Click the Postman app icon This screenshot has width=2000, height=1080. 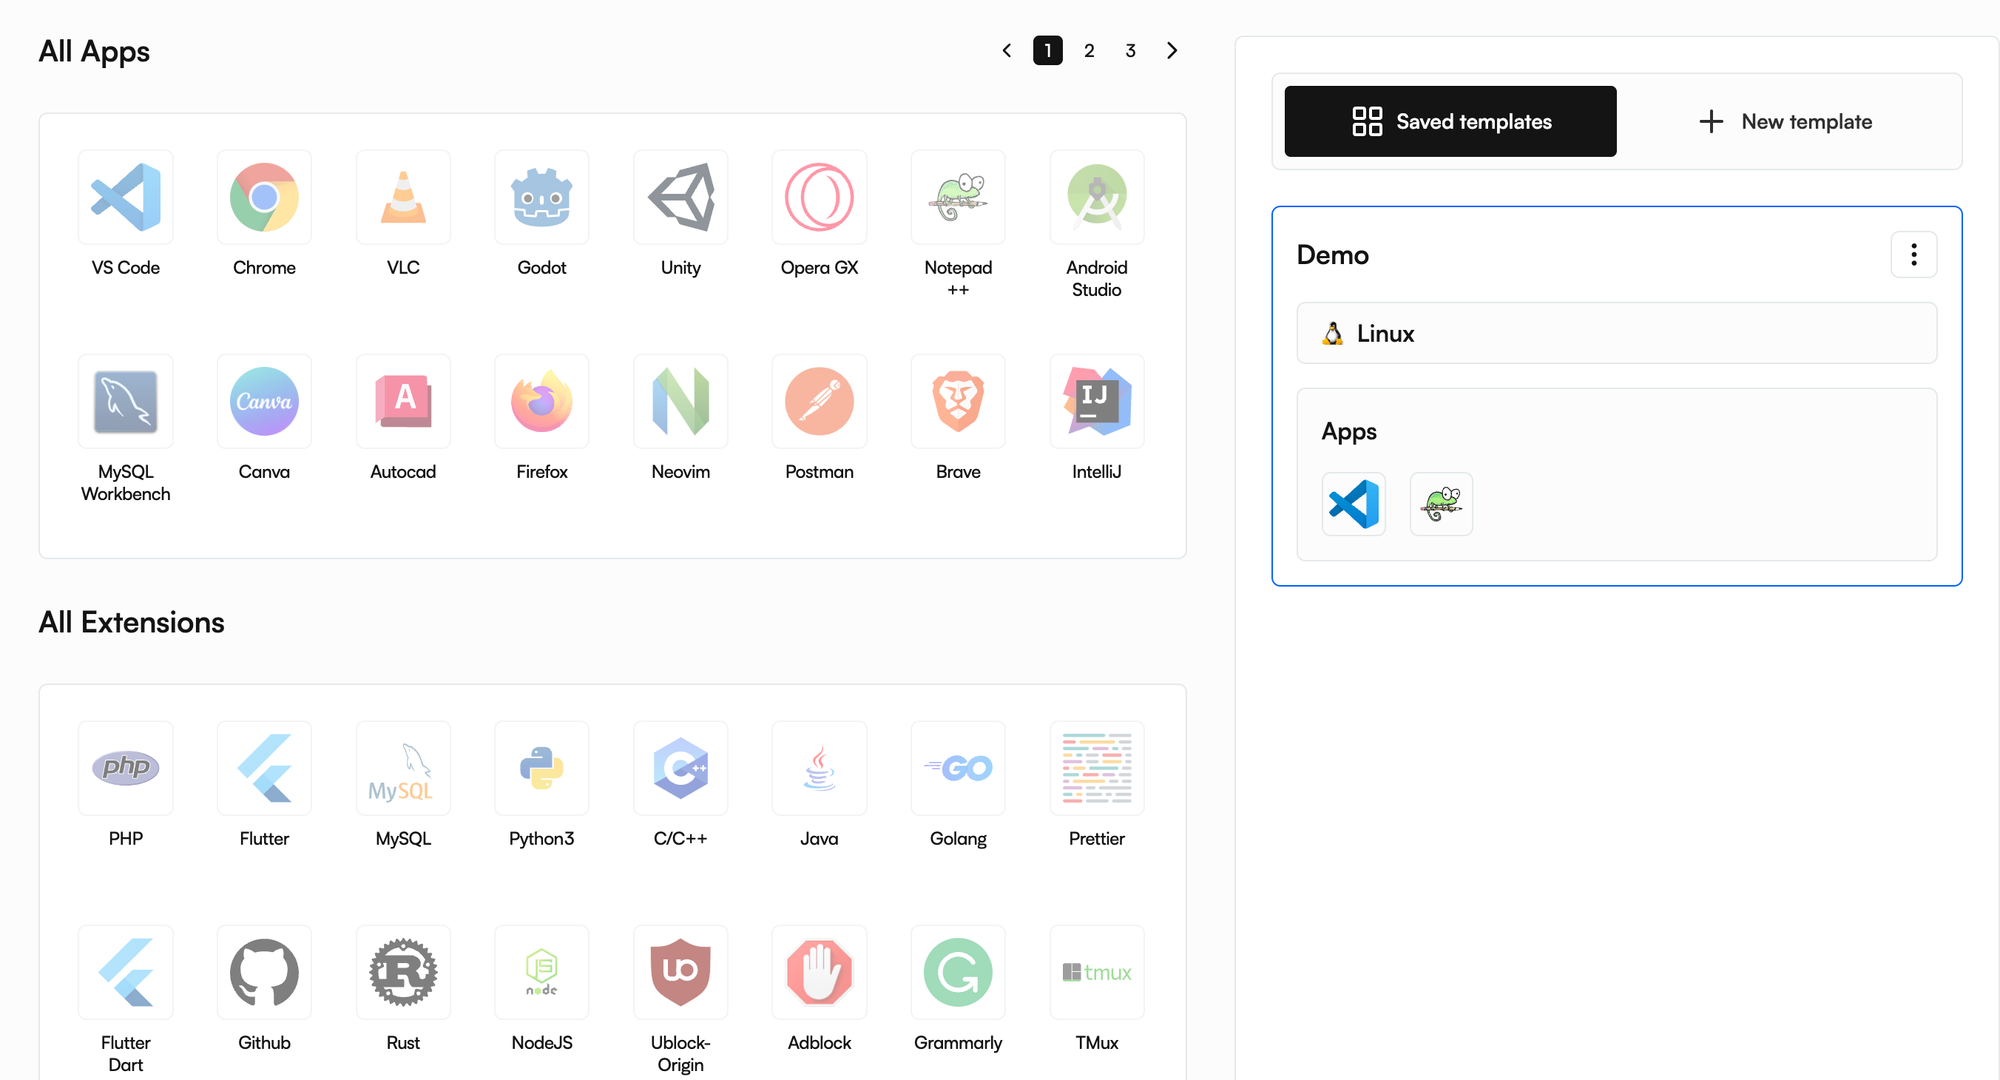819,401
